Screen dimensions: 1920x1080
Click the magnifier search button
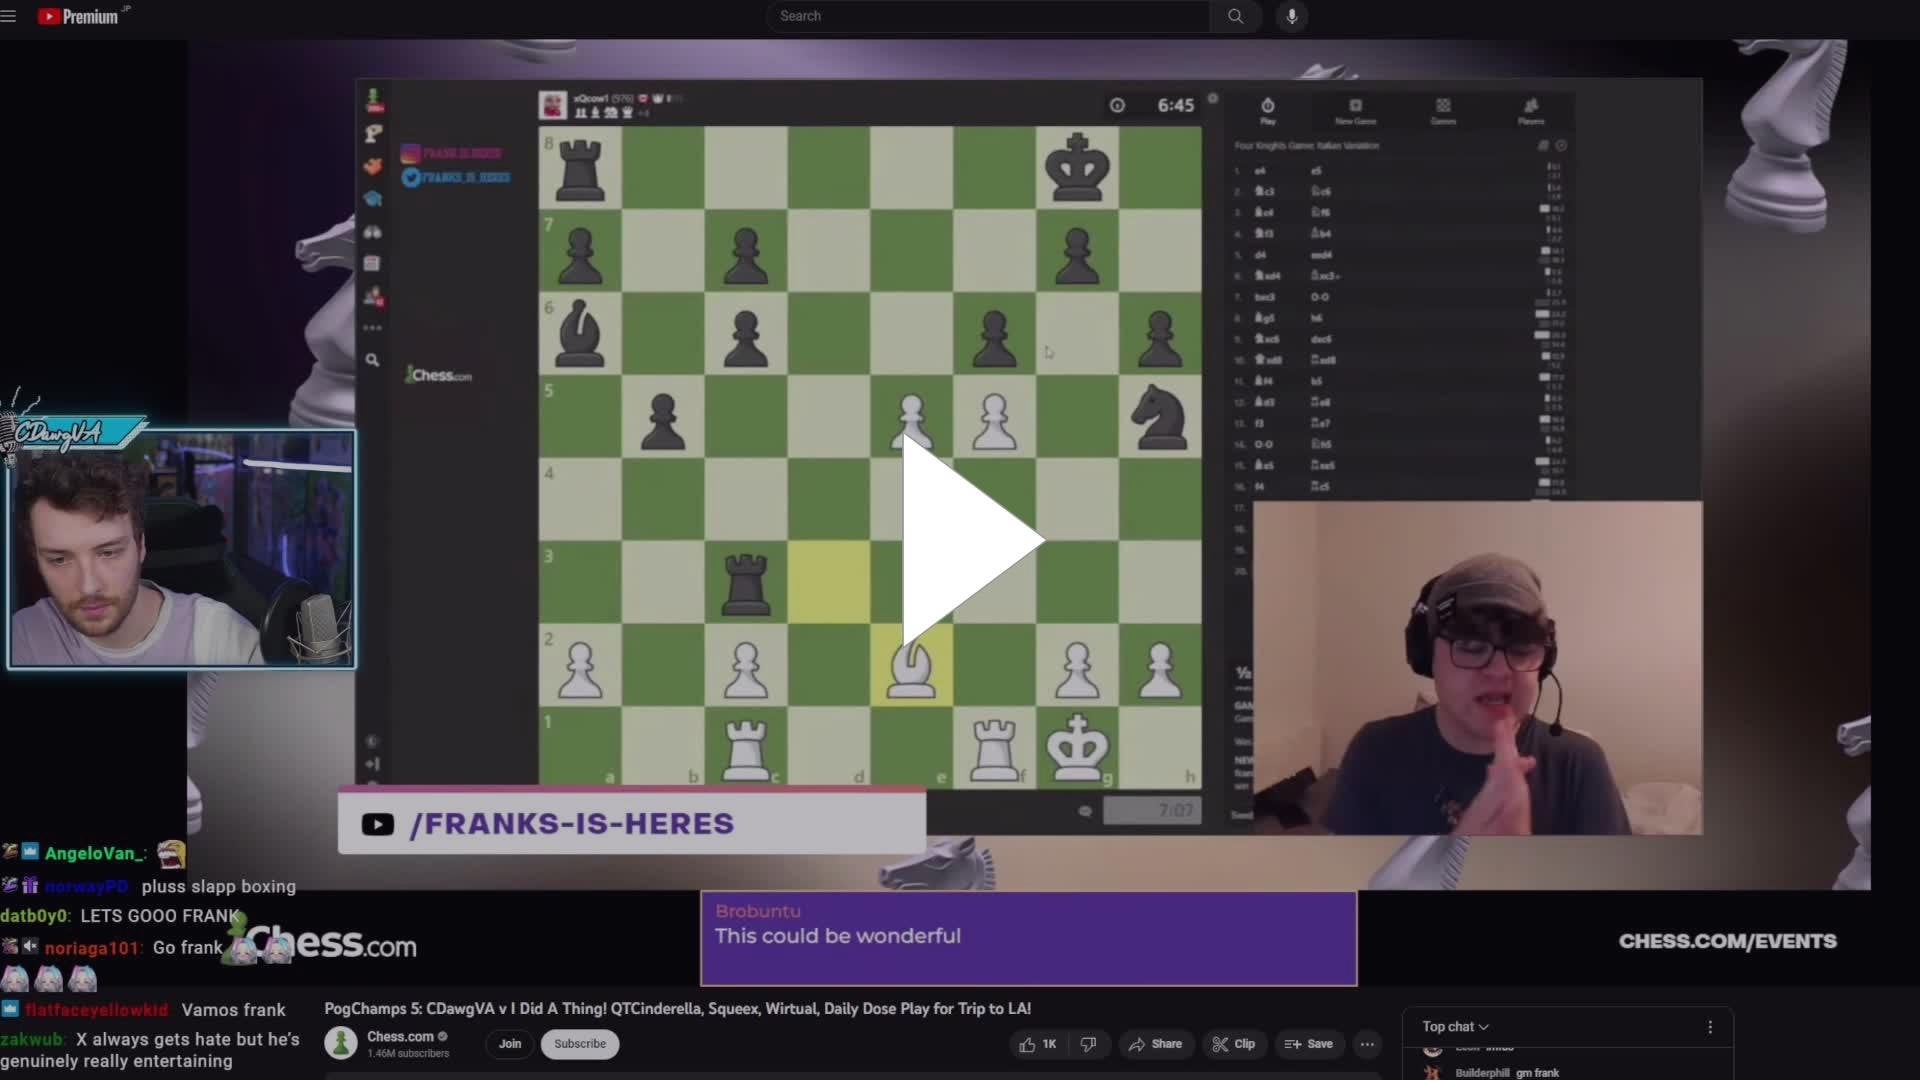tap(1236, 16)
